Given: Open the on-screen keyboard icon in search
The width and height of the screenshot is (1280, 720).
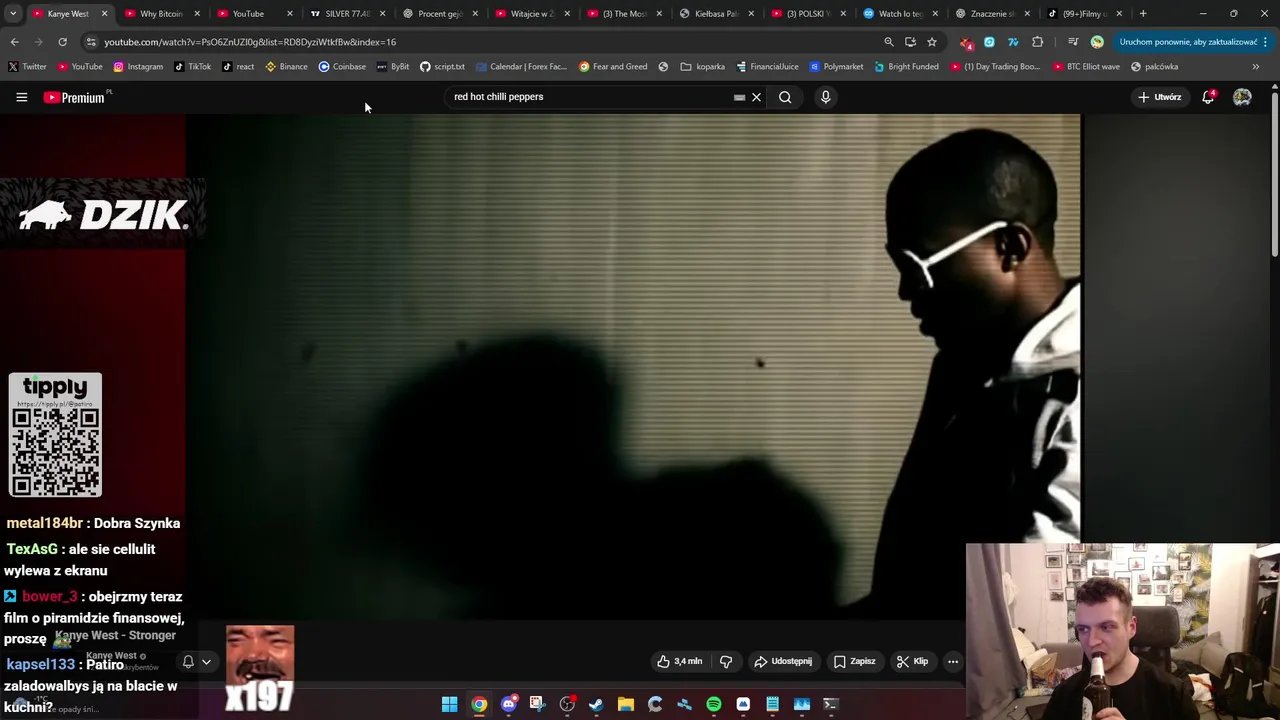Looking at the screenshot, I should [739, 97].
